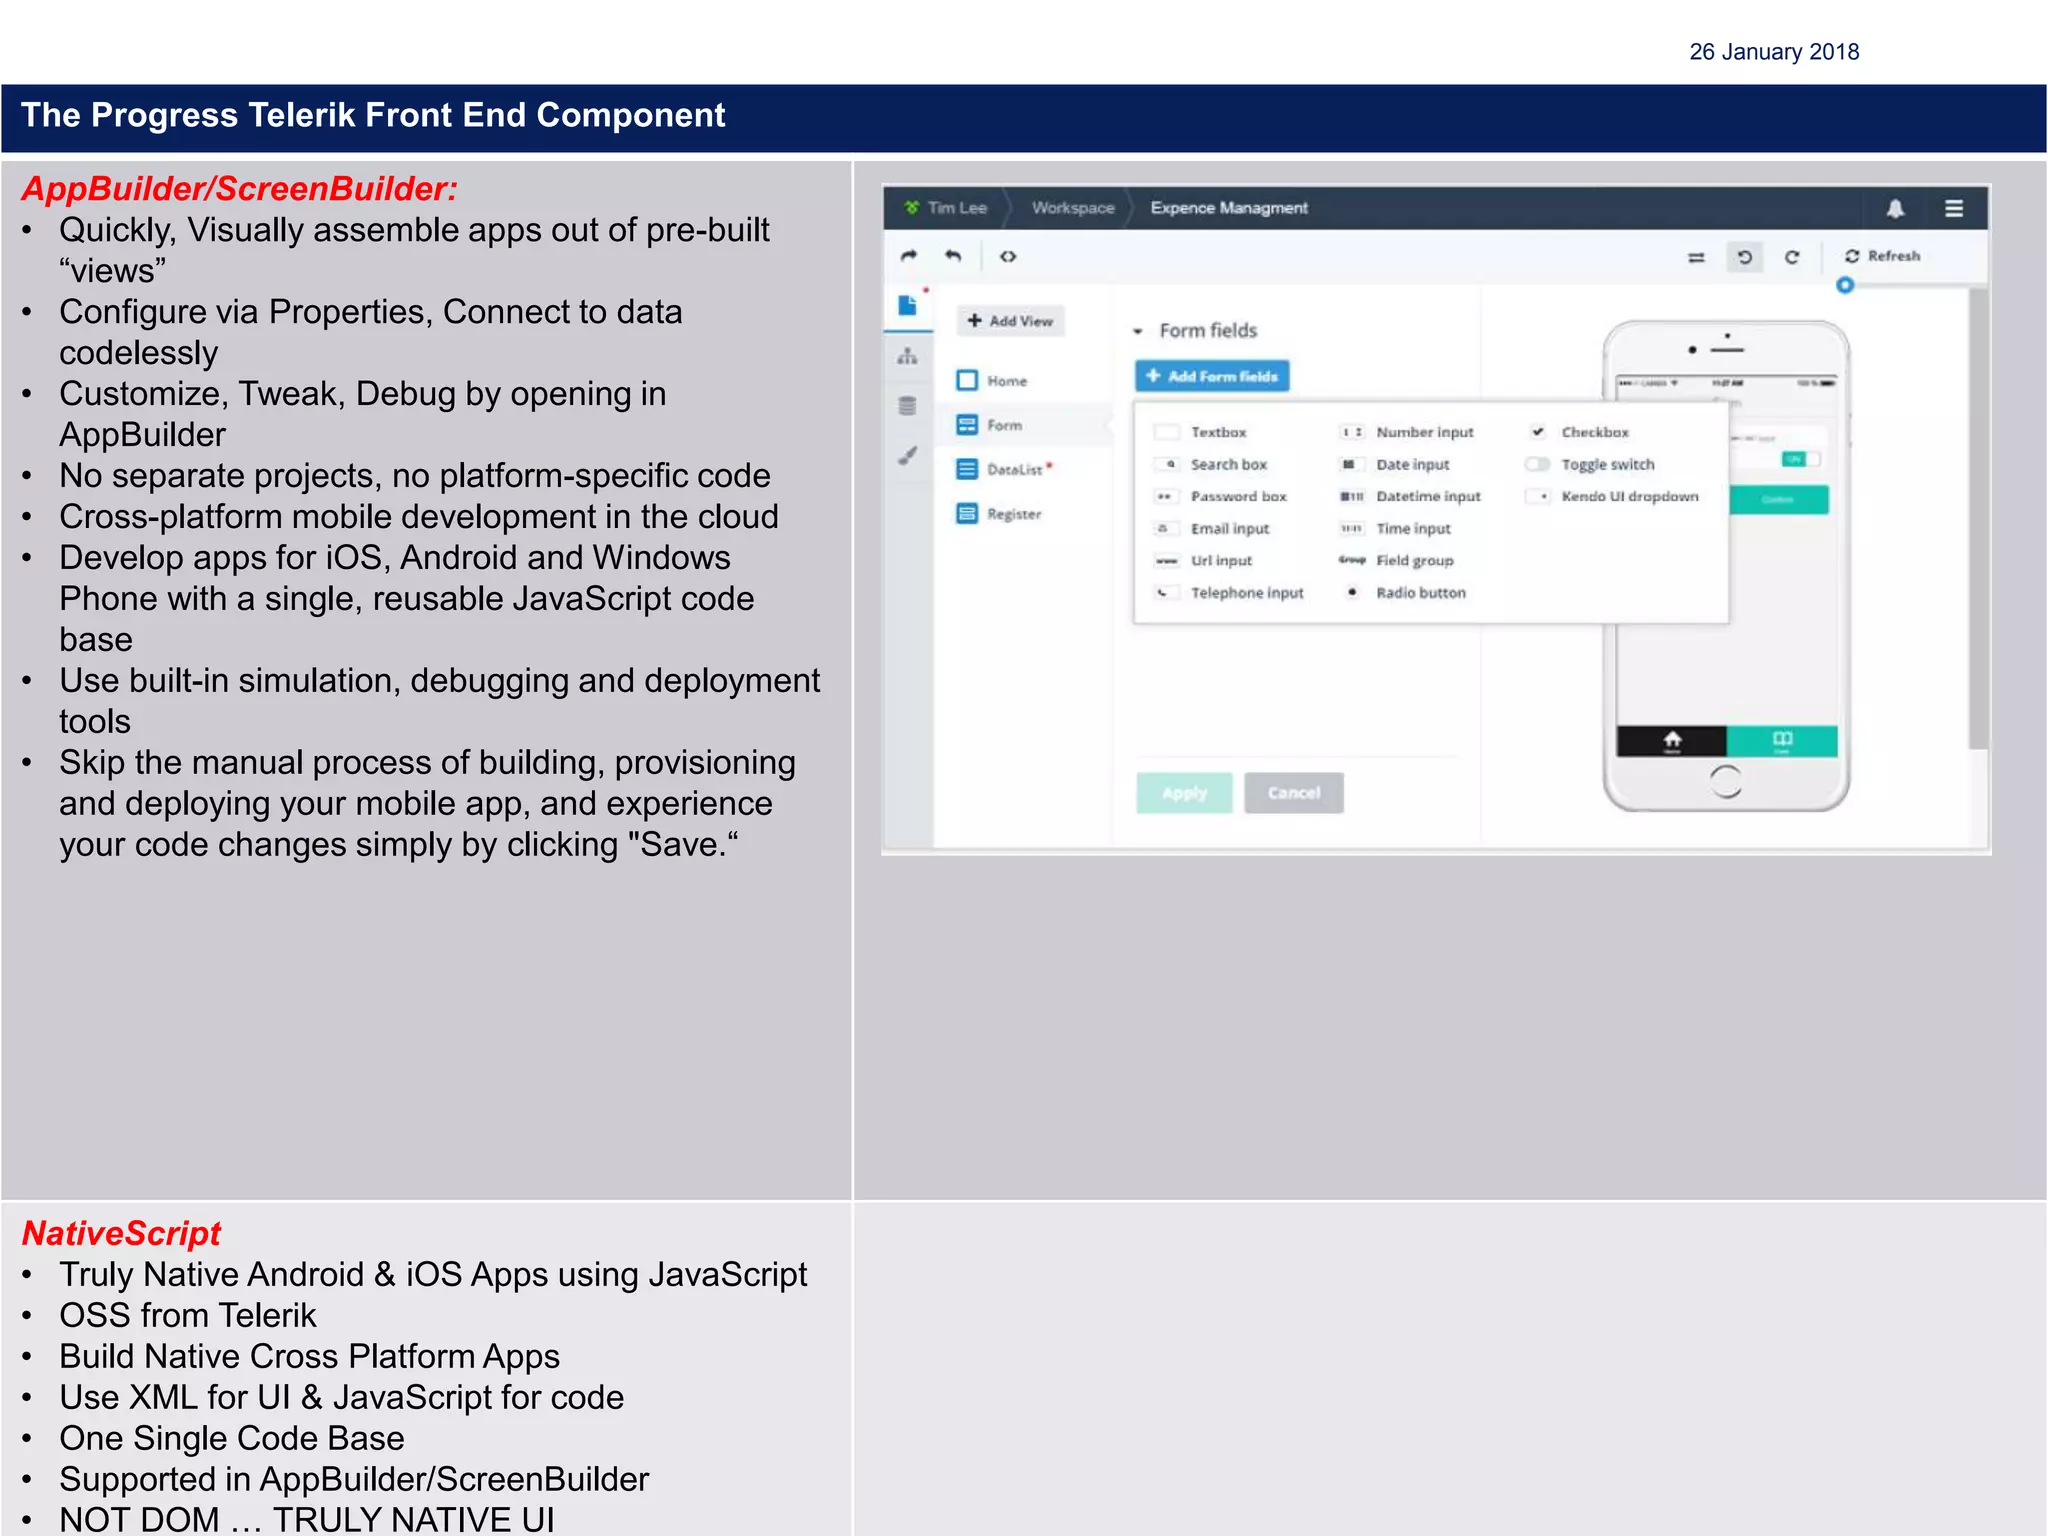The height and width of the screenshot is (1536, 2048).
Task: Click the settings sliders icon near Refresh
Action: (1696, 257)
